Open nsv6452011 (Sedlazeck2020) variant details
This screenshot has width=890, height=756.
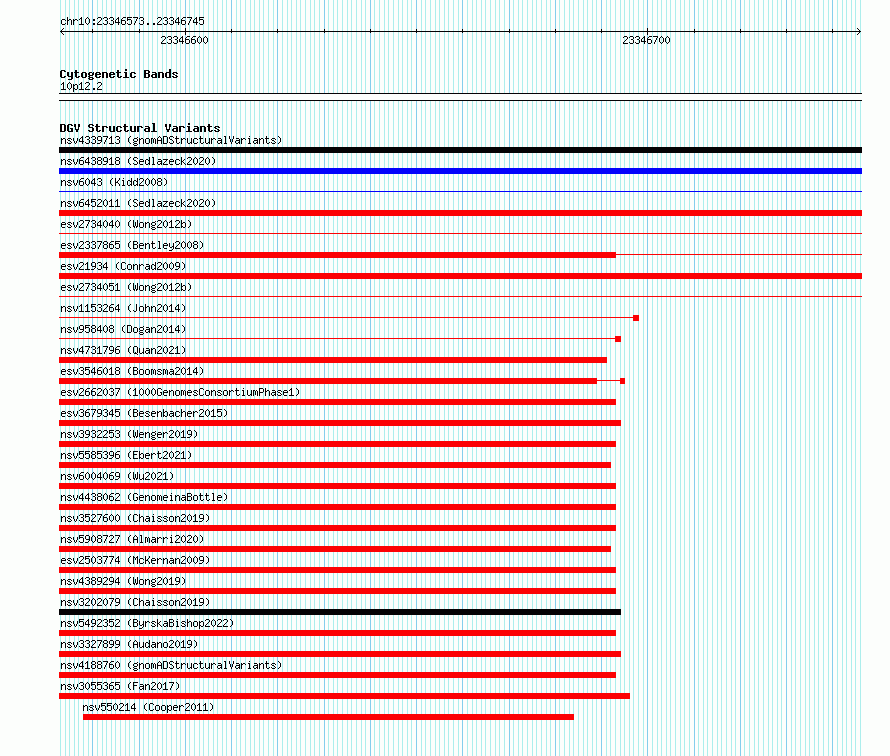tap(138, 203)
